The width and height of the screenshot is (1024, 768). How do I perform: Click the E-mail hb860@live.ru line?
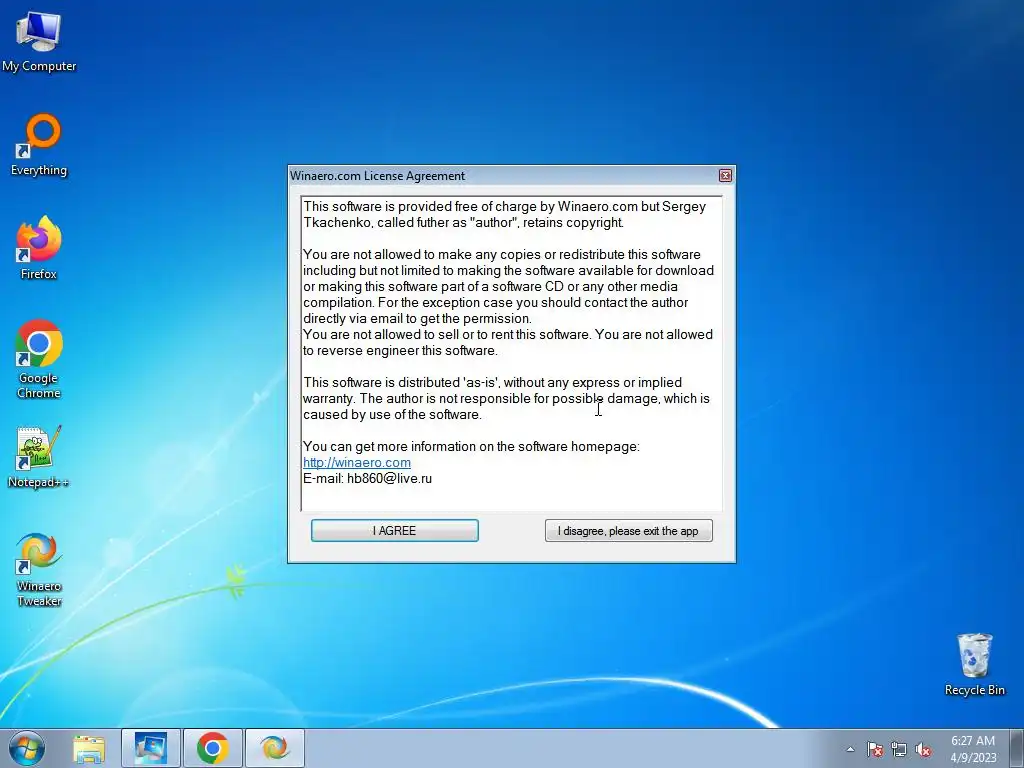tap(367, 478)
